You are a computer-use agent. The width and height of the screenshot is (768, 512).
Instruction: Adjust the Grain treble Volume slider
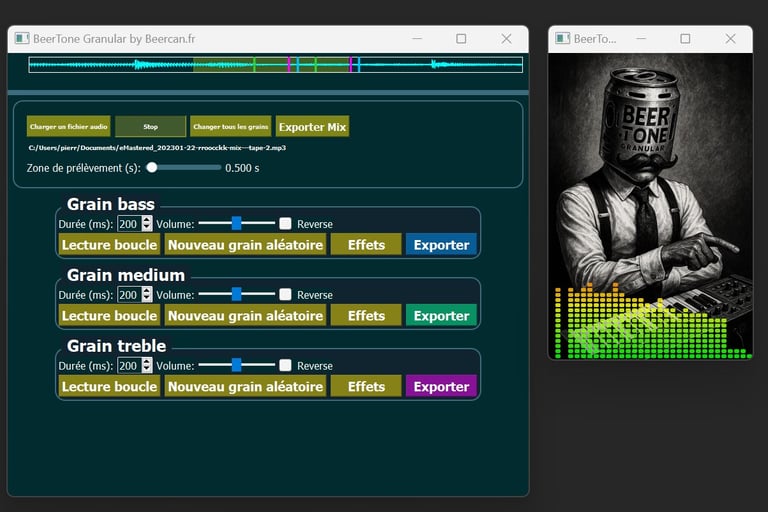pos(237,365)
